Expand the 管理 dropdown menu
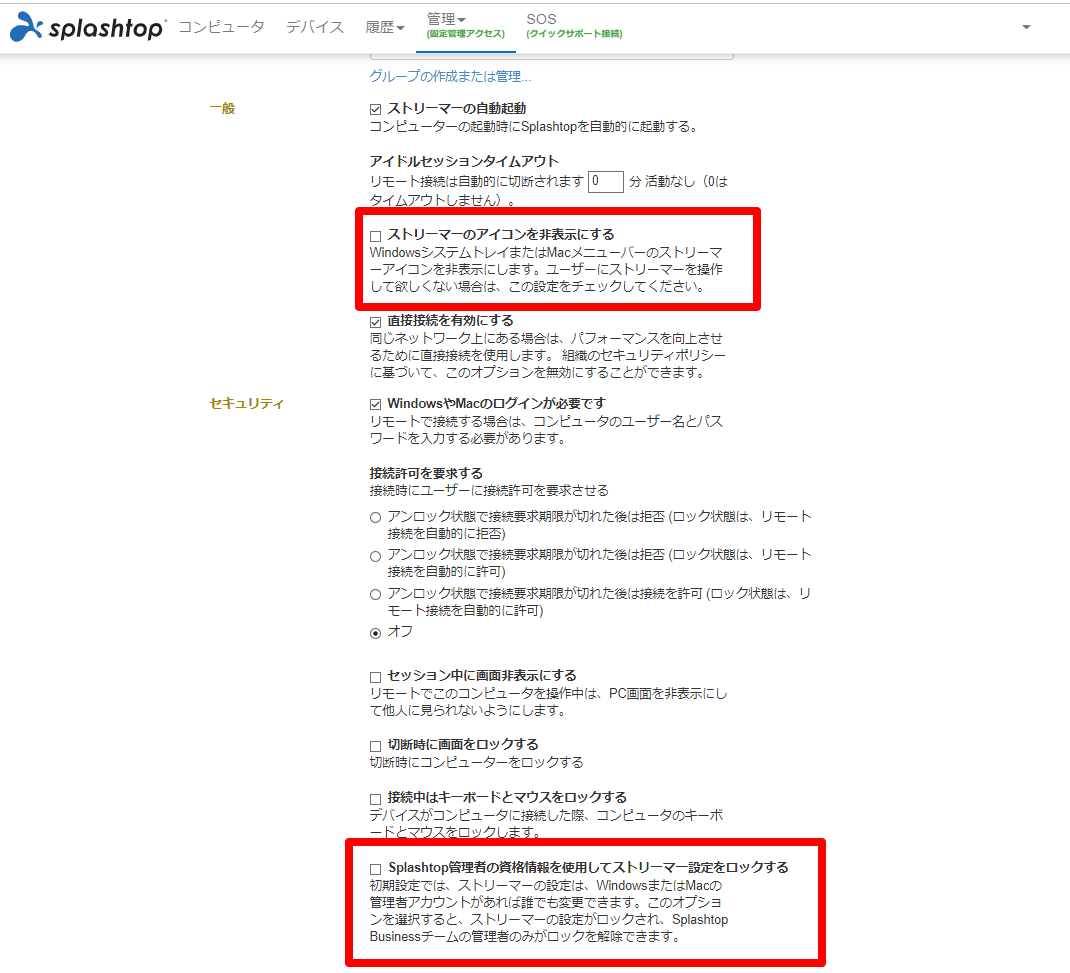Screen dimensions: 1070x973 click(x=465, y=26)
